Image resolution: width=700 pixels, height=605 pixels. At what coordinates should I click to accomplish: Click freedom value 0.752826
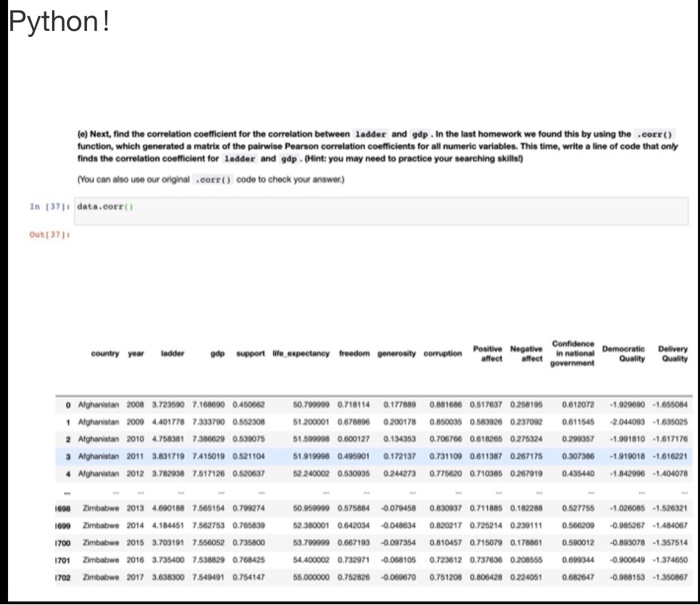pyautogui.click(x=354, y=577)
